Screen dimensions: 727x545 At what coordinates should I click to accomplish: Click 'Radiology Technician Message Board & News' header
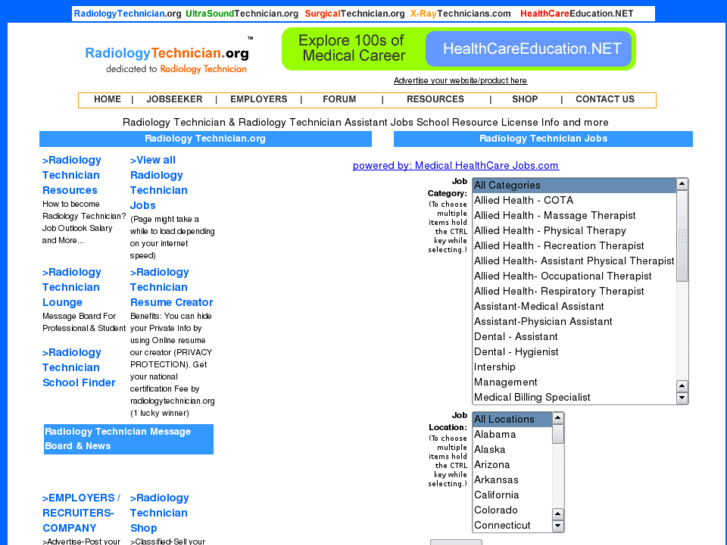tap(128, 439)
